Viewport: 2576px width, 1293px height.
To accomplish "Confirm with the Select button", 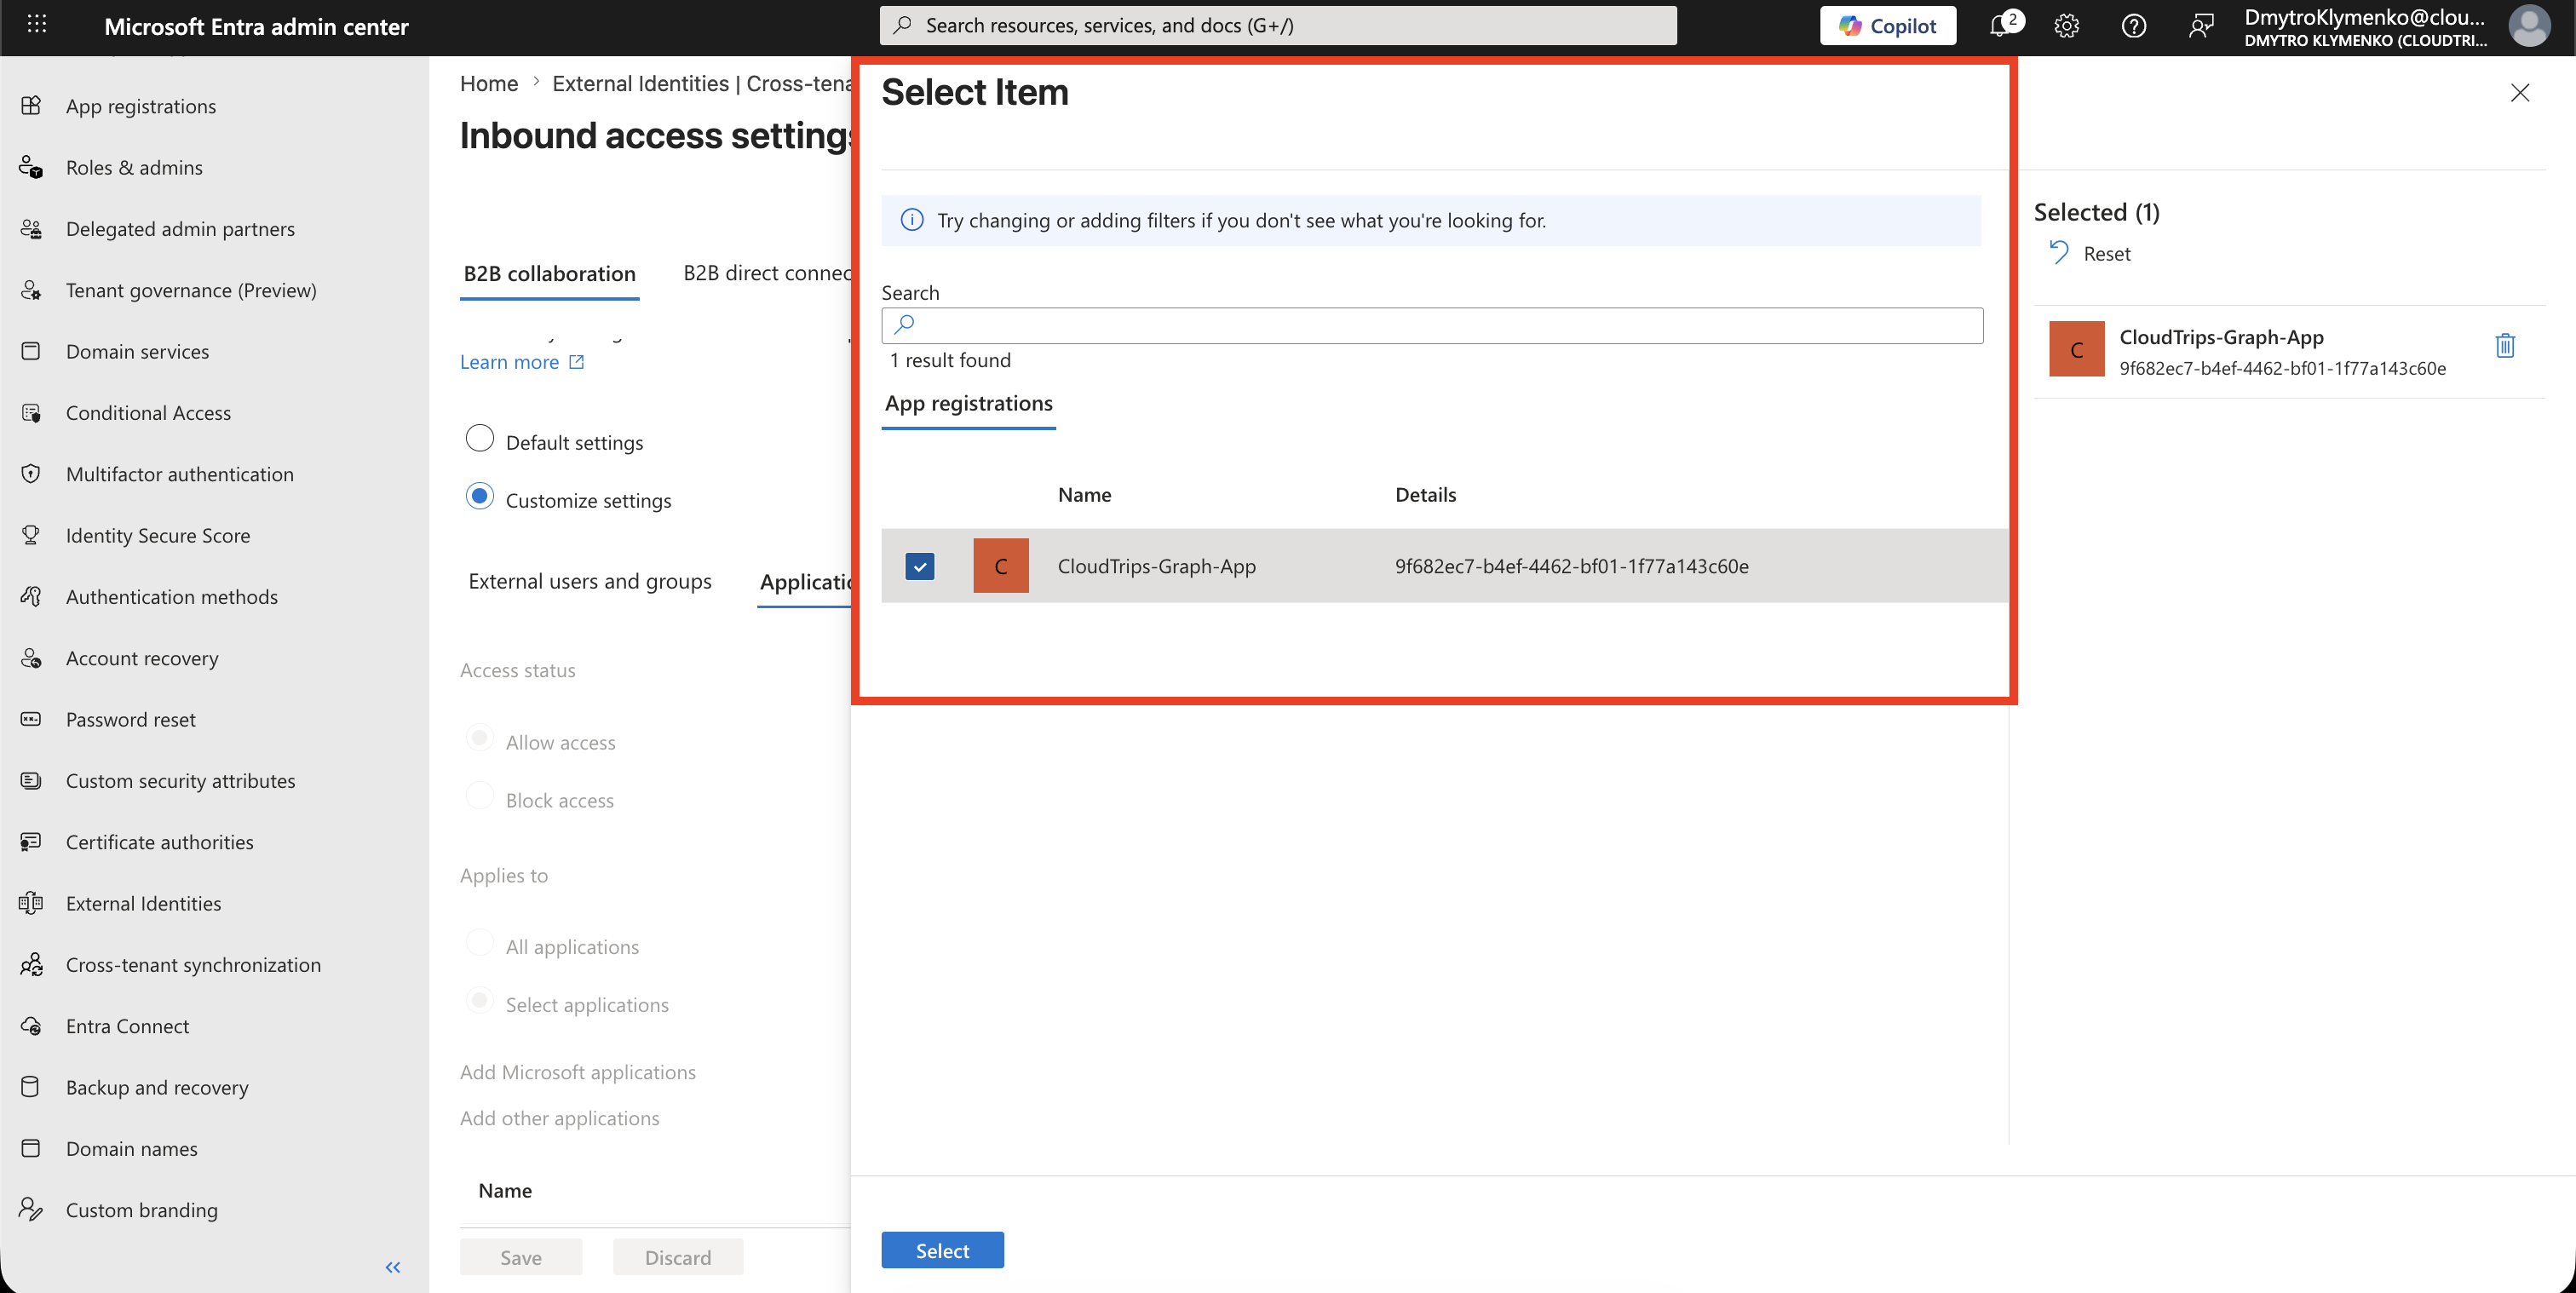I will tap(942, 1250).
